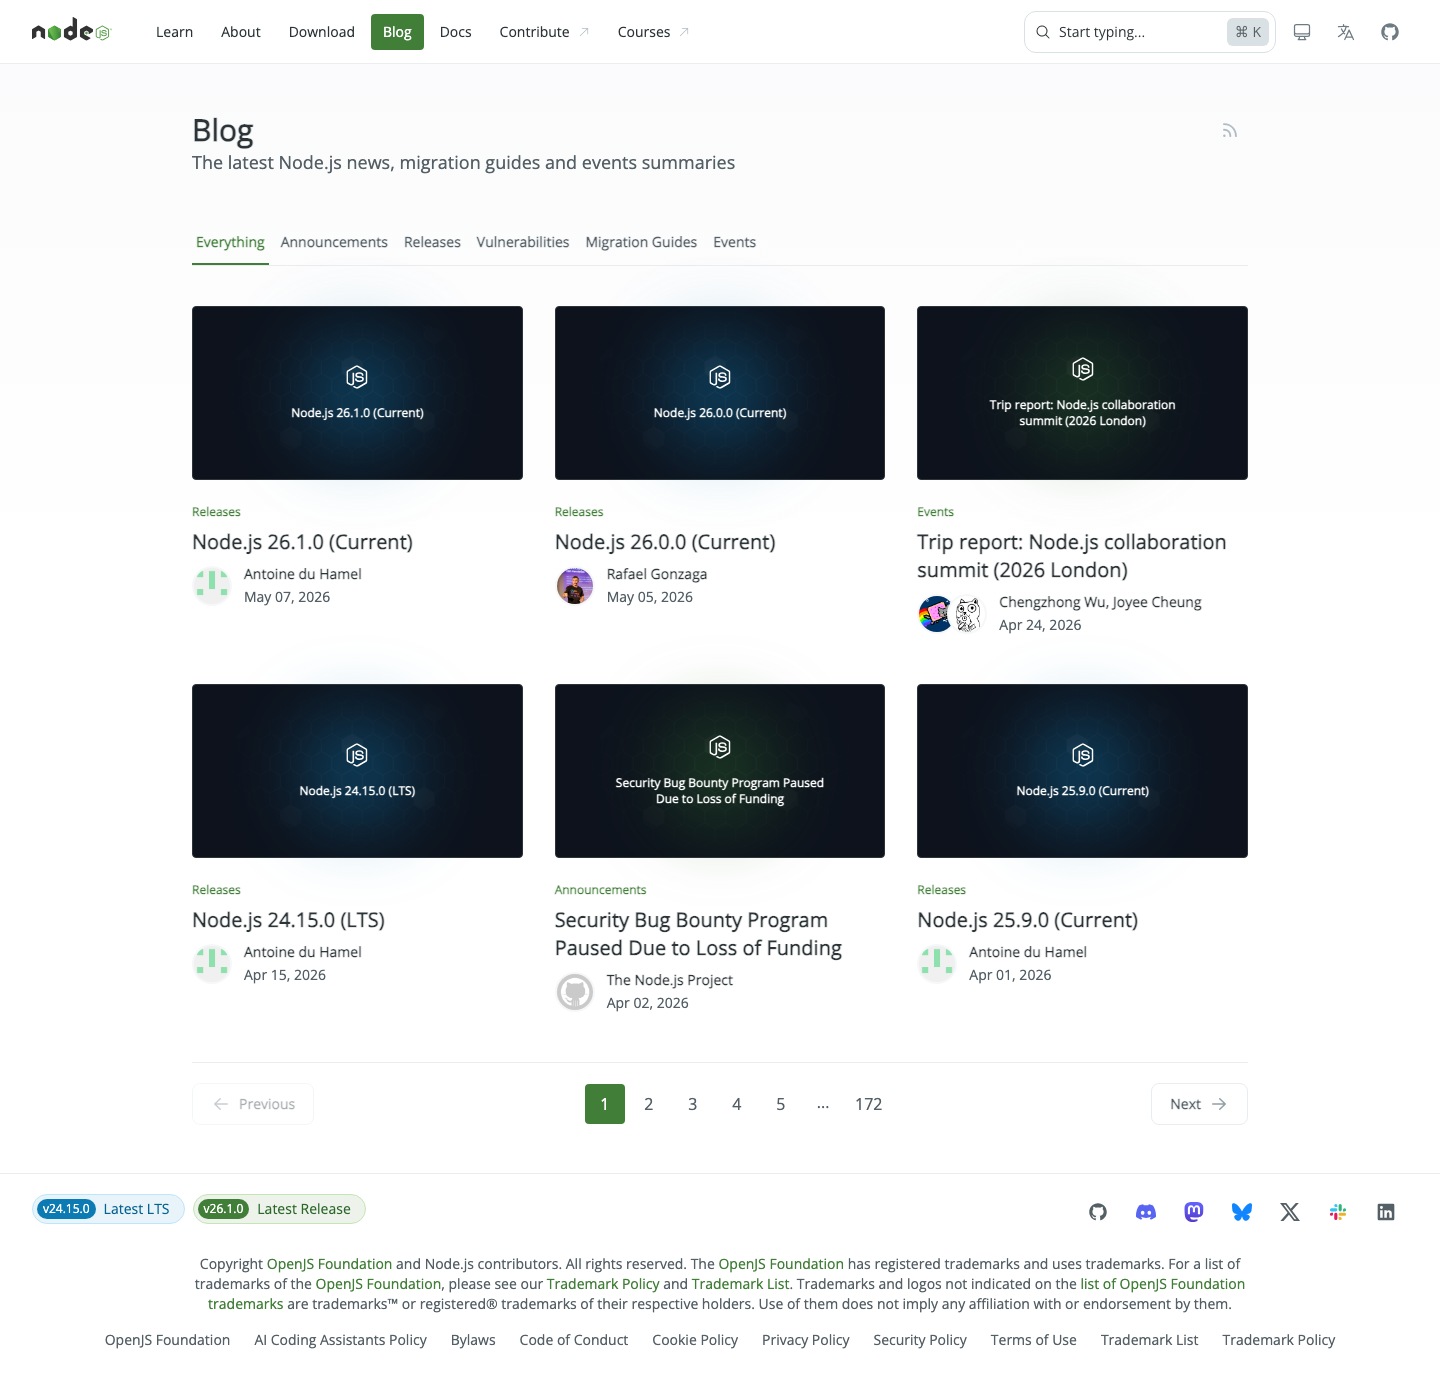Image resolution: width=1440 pixels, height=1378 pixels.
Task: Click the v26.1.0 Latest Release badge
Action: coord(279,1209)
